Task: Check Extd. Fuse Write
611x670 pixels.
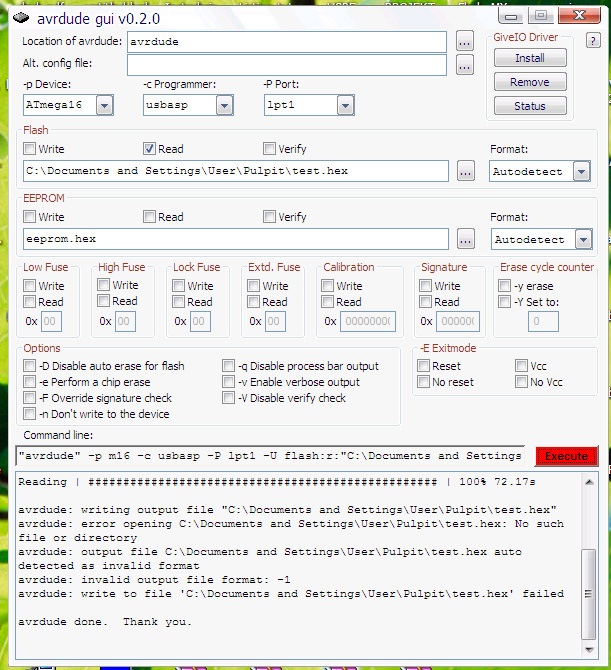Action: tap(253, 285)
